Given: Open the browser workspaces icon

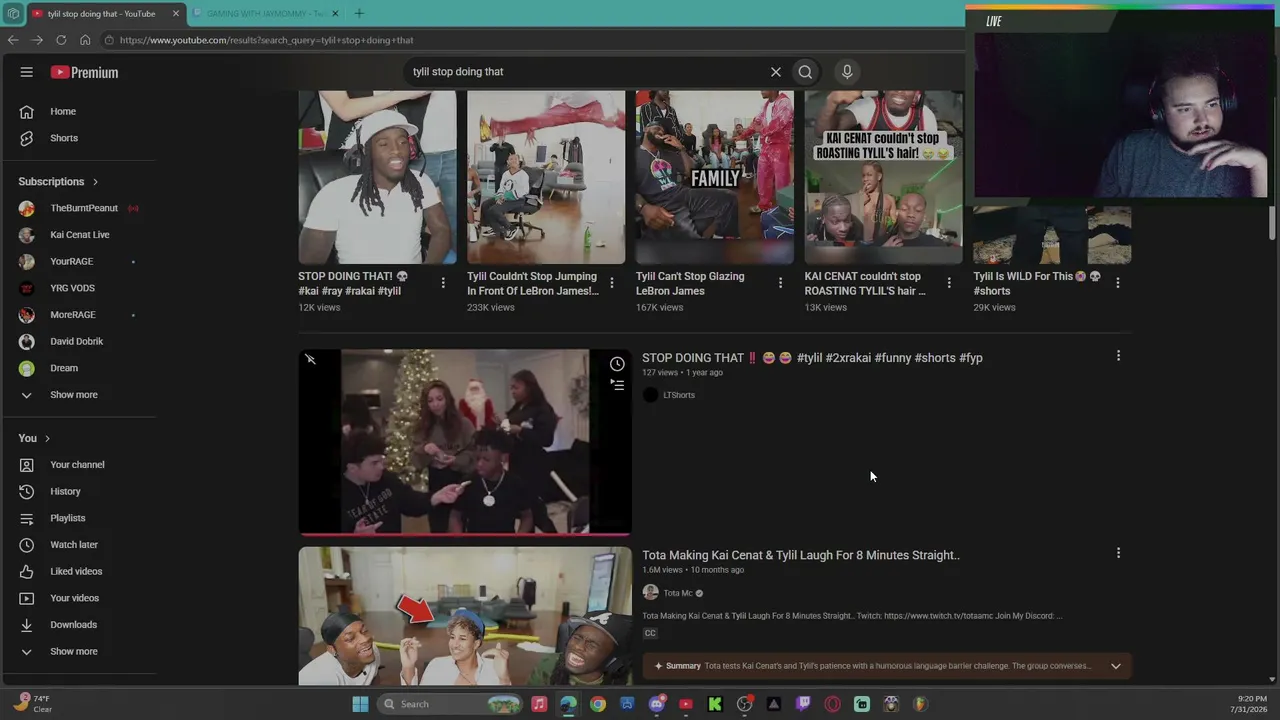Looking at the screenshot, I should pyautogui.click(x=13, y=14).
